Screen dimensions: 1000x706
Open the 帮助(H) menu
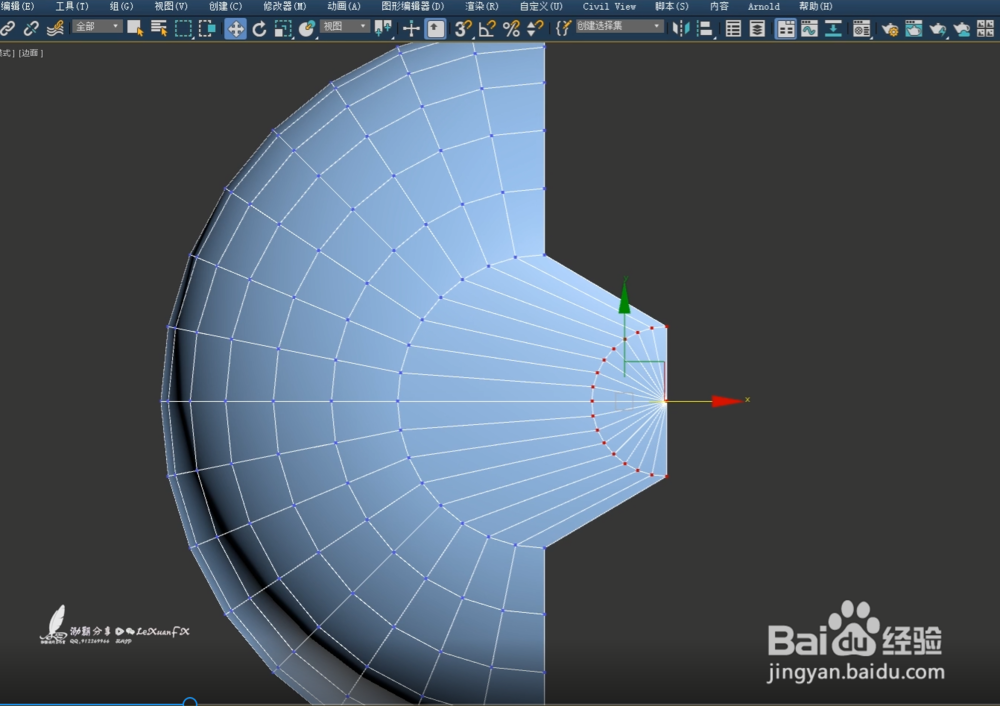pos(816,6)
